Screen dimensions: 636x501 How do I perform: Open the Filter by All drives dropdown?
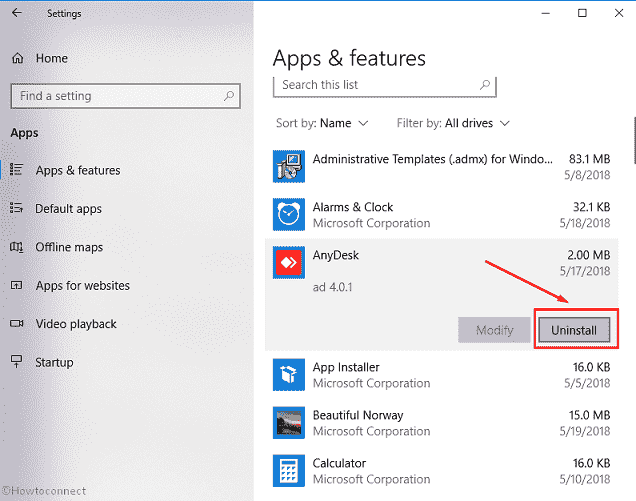453,123
